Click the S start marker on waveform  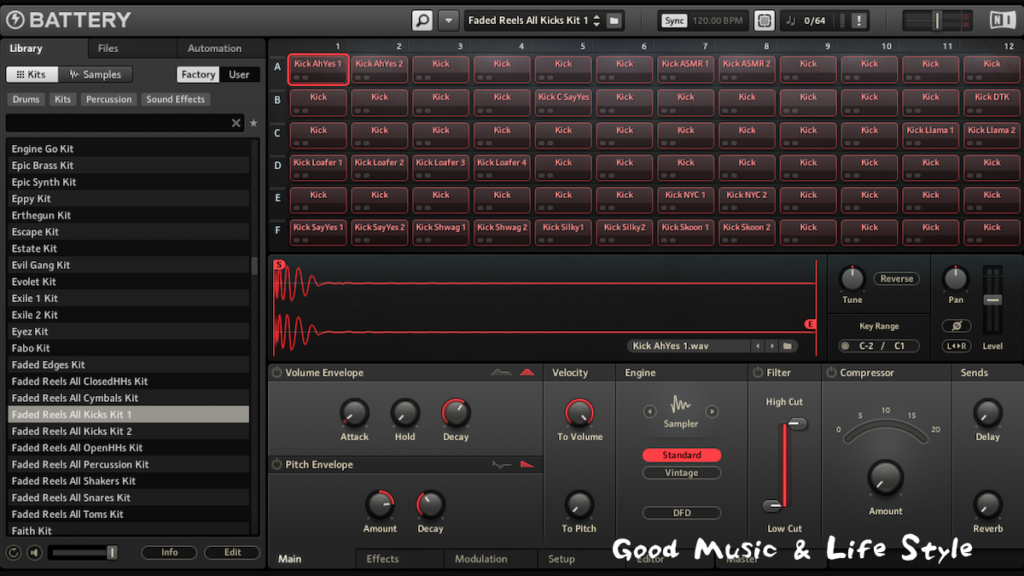(280, 264)
